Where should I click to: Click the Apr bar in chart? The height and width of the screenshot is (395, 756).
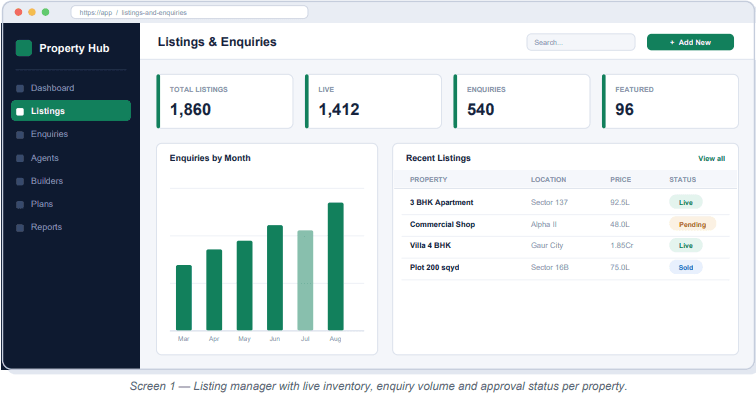point(214,290)
